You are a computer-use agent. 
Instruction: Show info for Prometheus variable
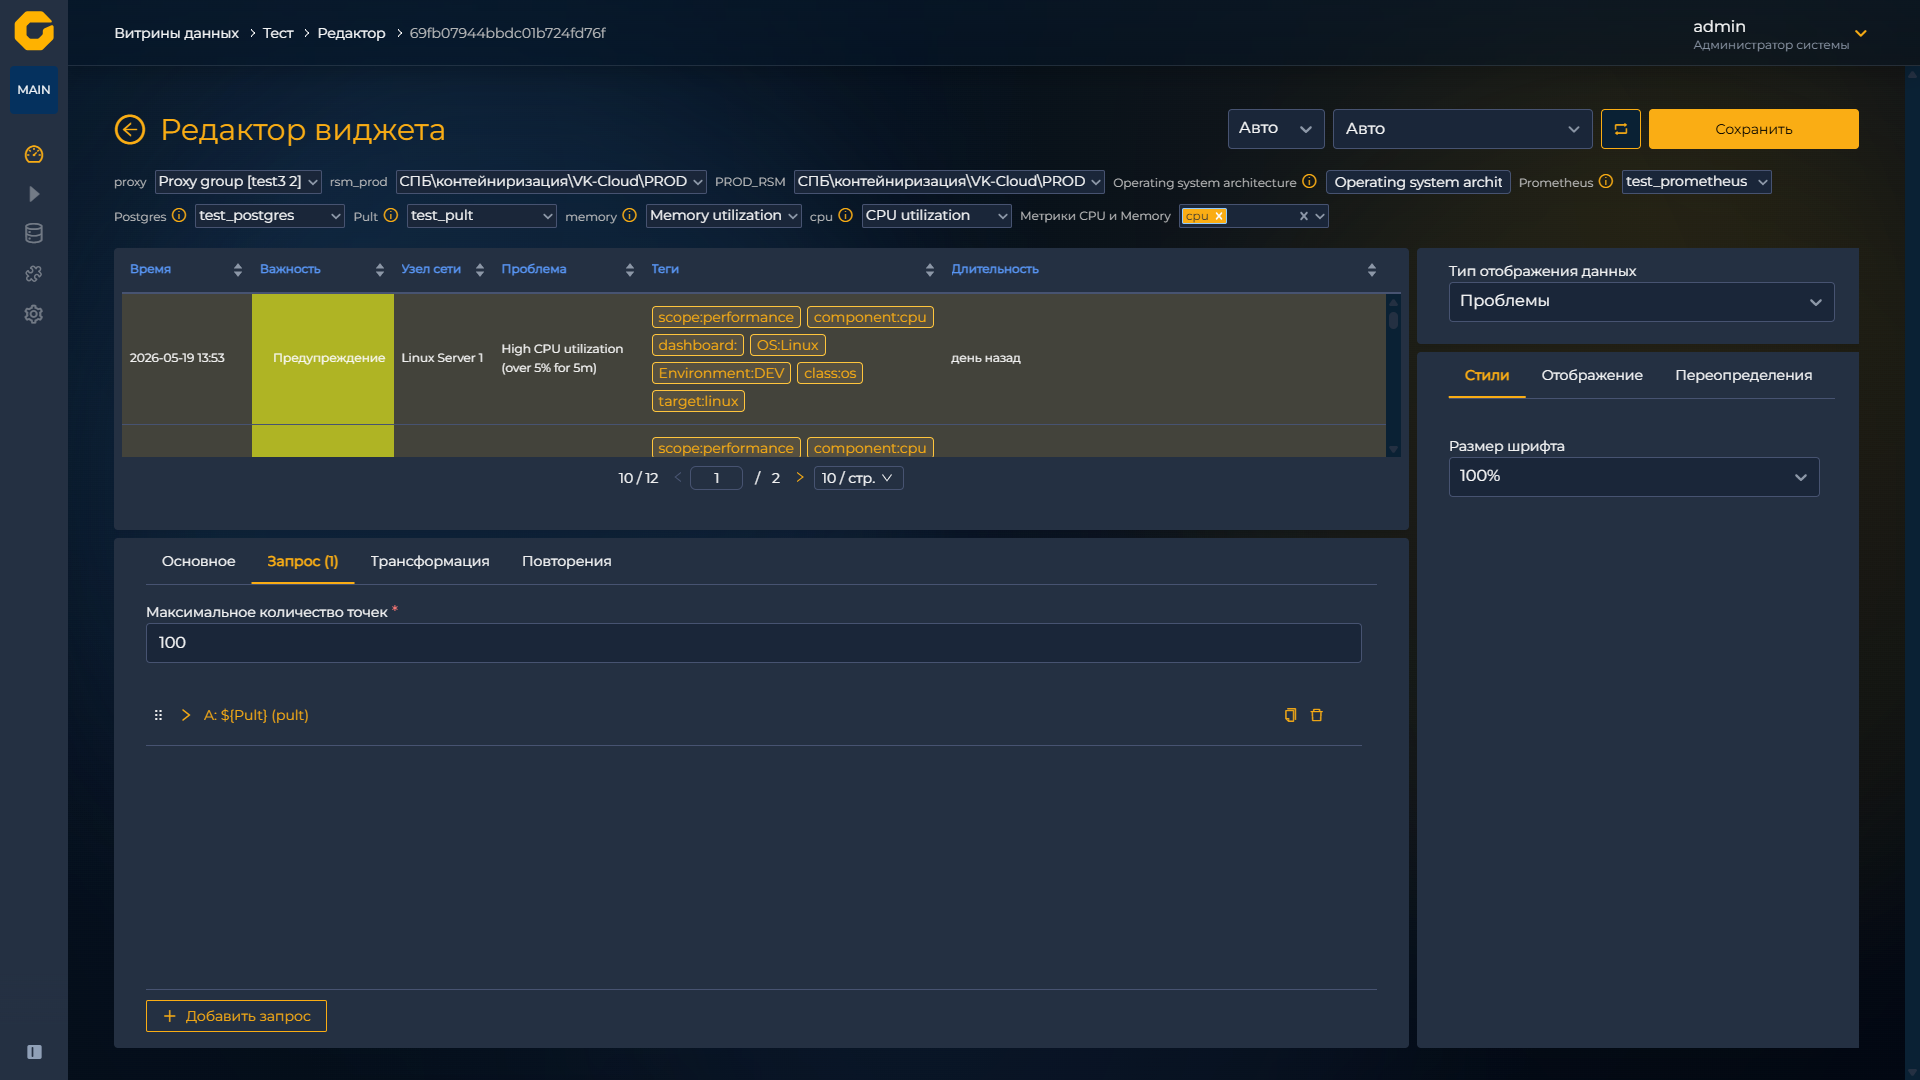point(1606,182)
